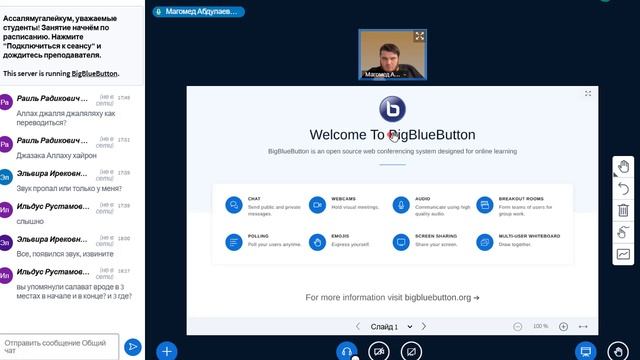
Task: Click the Chat feature icon on slide
Action: 234,205
